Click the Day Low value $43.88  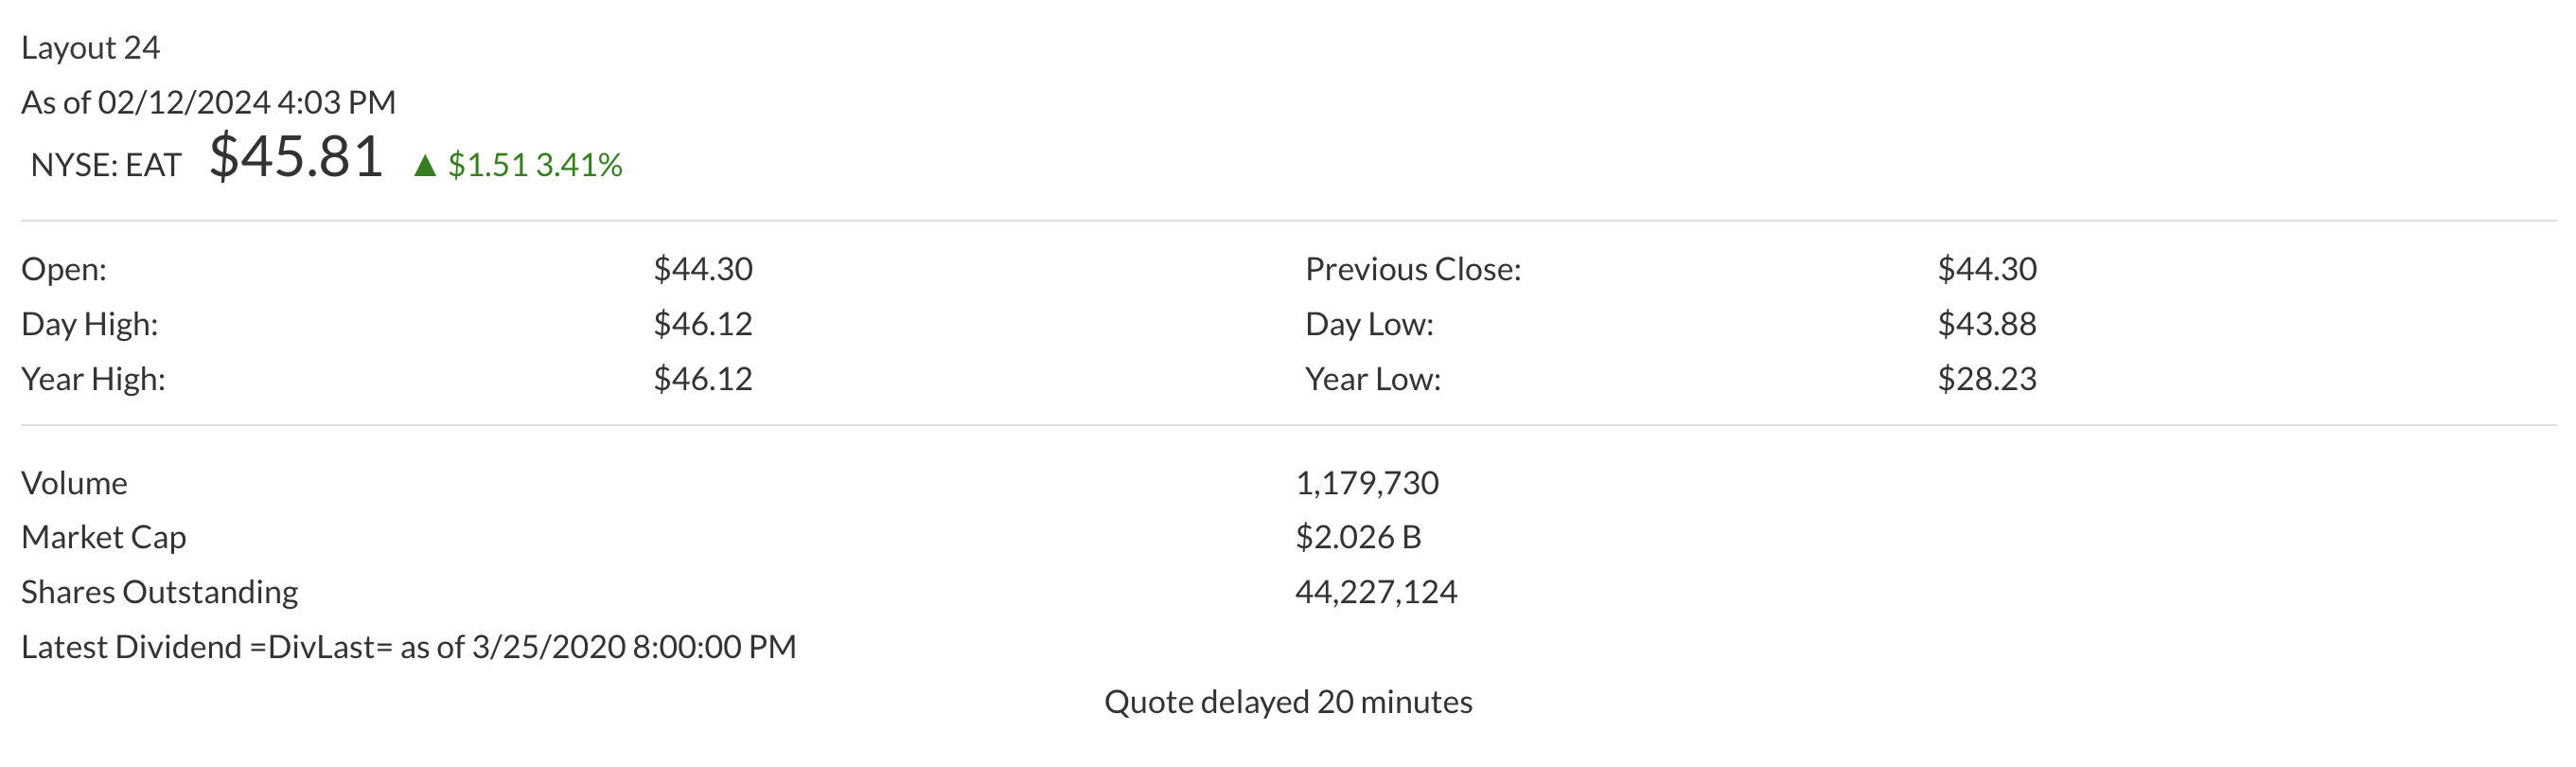point(1987,324)
